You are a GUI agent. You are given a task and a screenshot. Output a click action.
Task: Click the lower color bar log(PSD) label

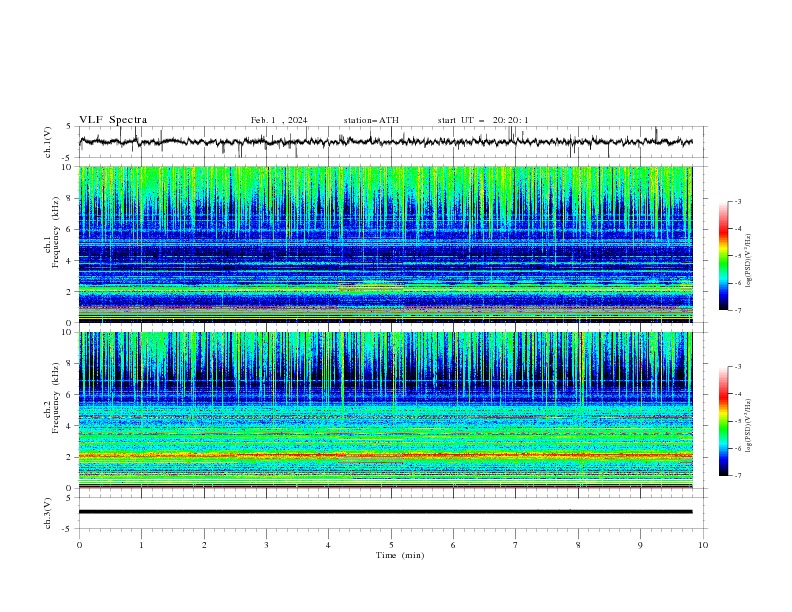click(749, 426)
